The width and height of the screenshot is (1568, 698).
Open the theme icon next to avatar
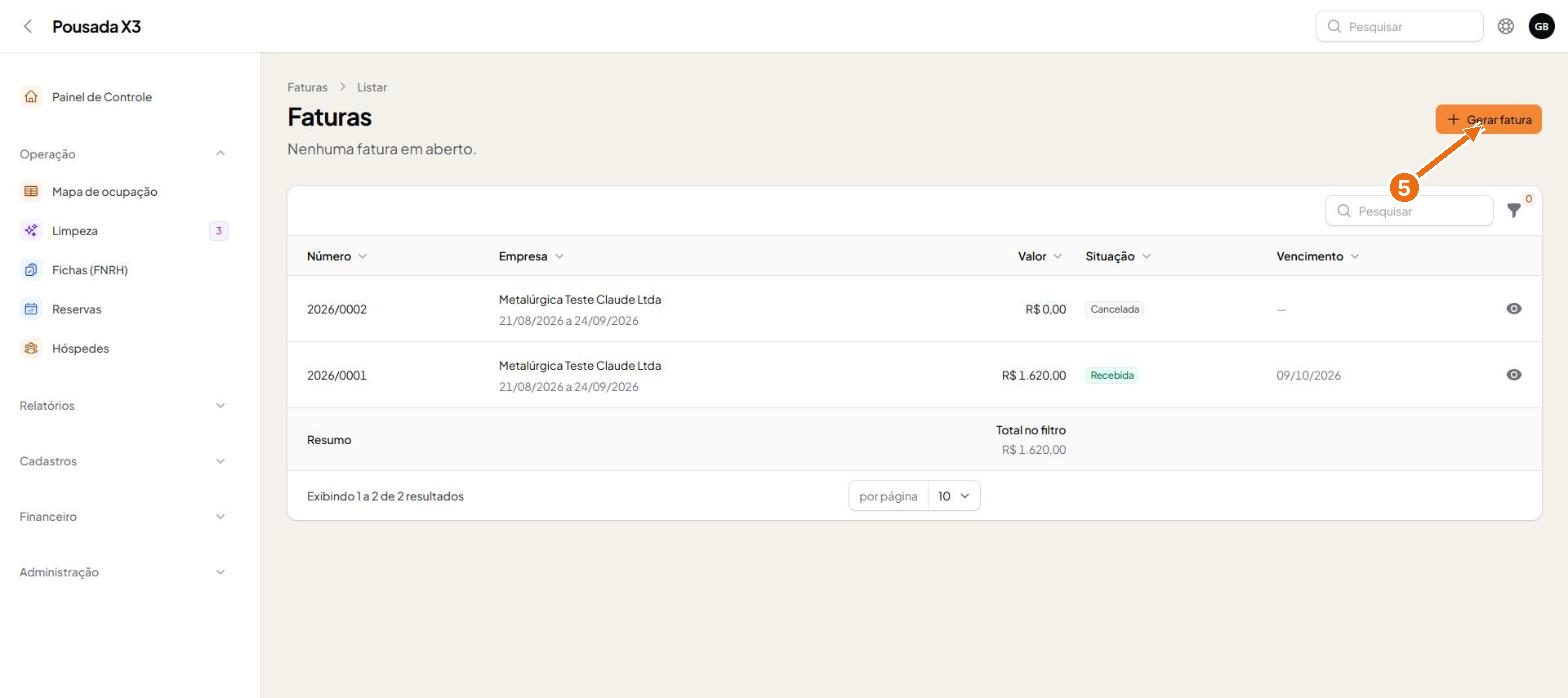point(1505,27)
